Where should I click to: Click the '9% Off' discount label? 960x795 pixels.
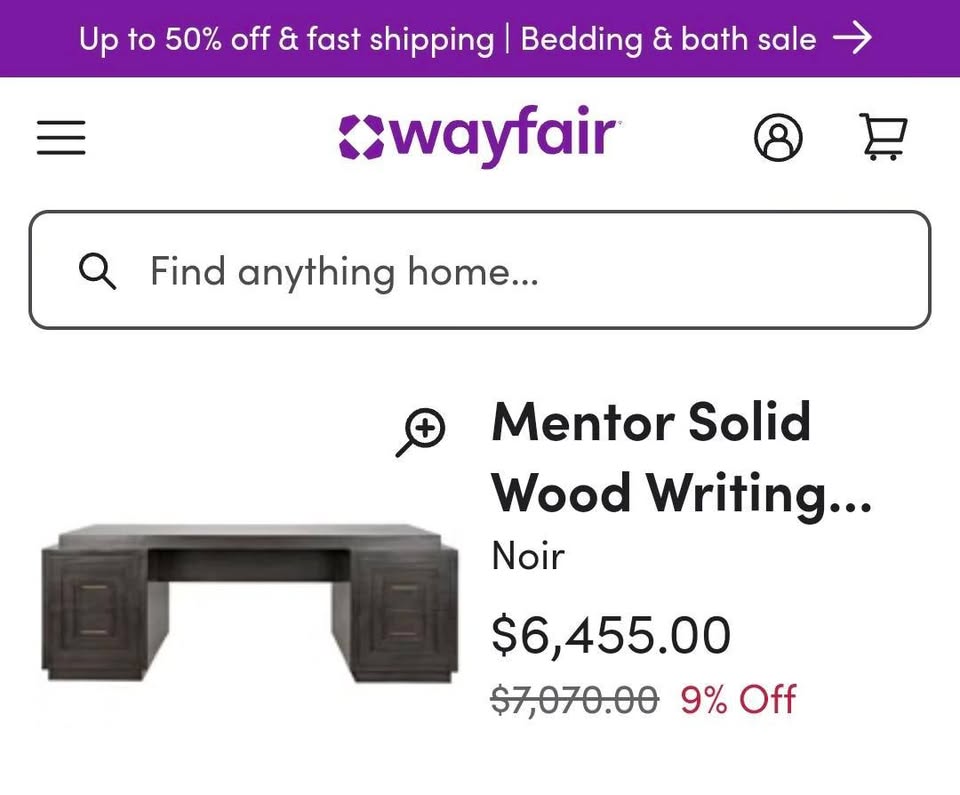[x=738, y=699]
